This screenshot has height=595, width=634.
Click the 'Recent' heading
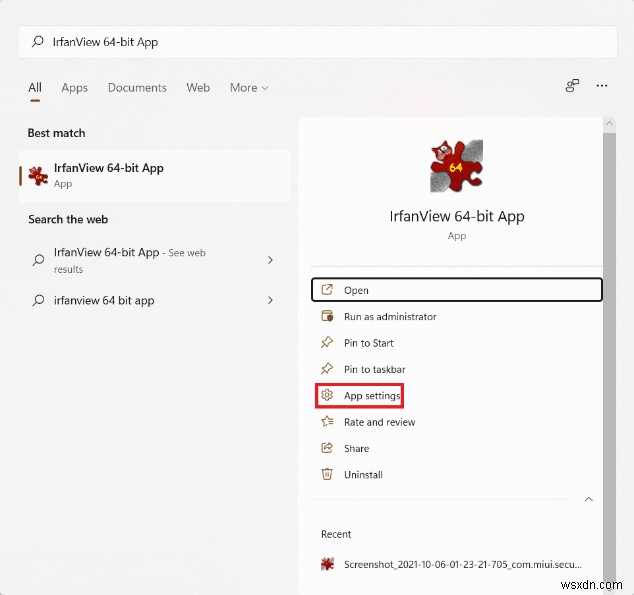click(x=336, y=534)
